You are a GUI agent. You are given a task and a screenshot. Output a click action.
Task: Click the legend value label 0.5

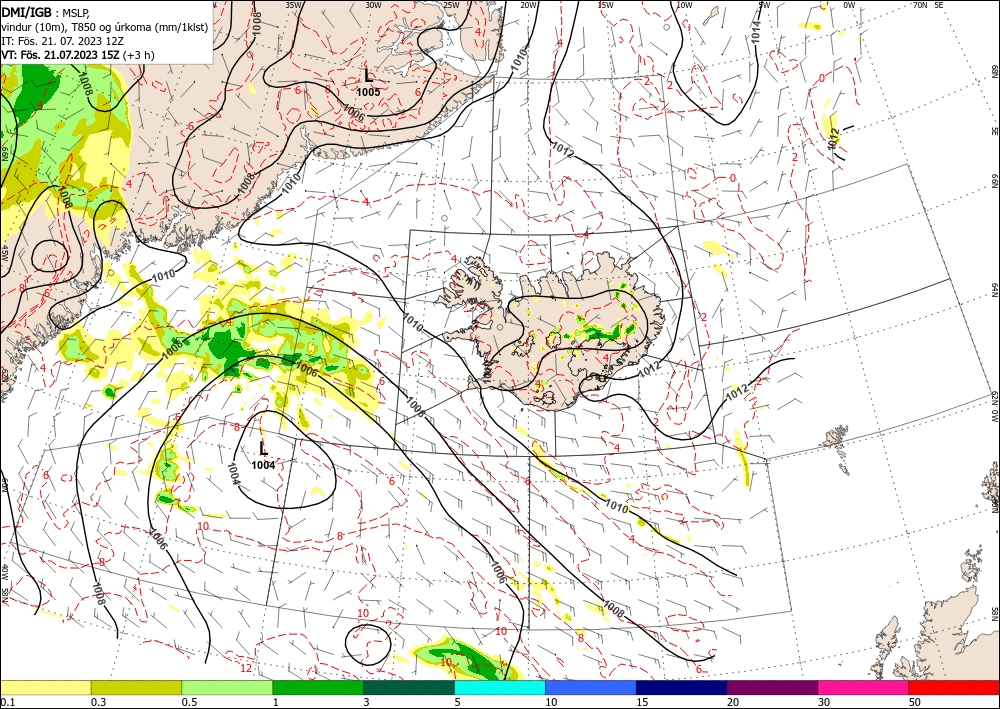click(x=189, y=702)
